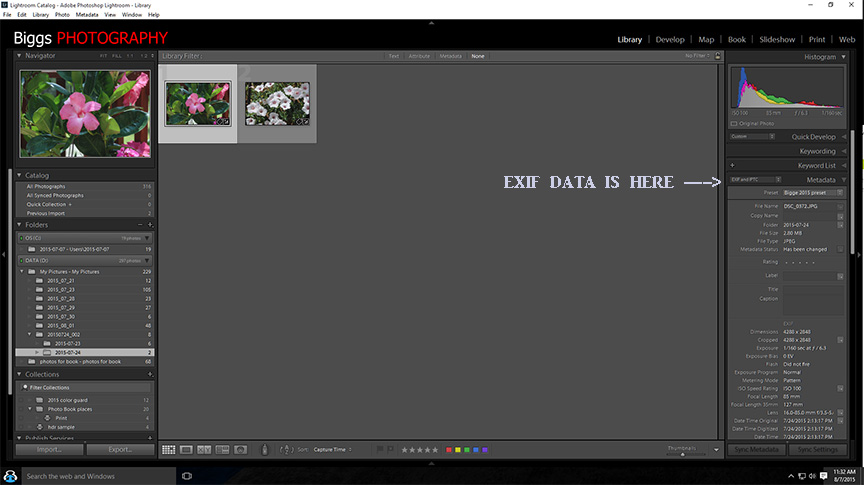The height and width of the screenshot is (485, 864).
Task: Click the icon beside Metadata Status
Action: 840,250
